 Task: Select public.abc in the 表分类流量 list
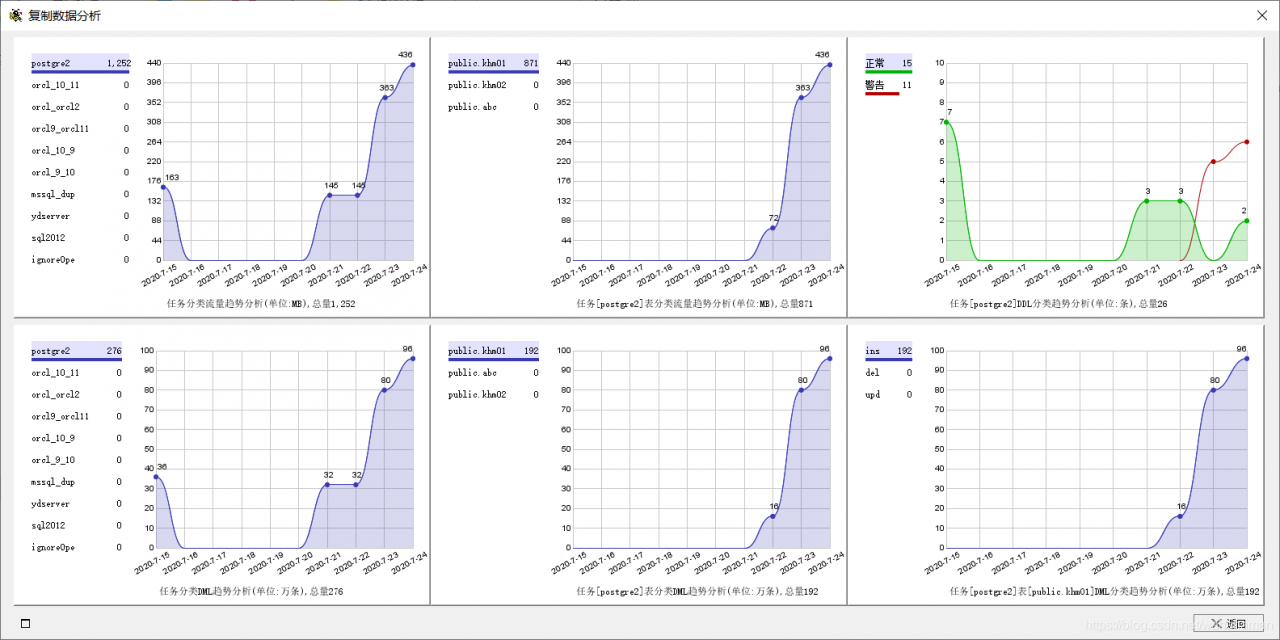pos(493,107)
